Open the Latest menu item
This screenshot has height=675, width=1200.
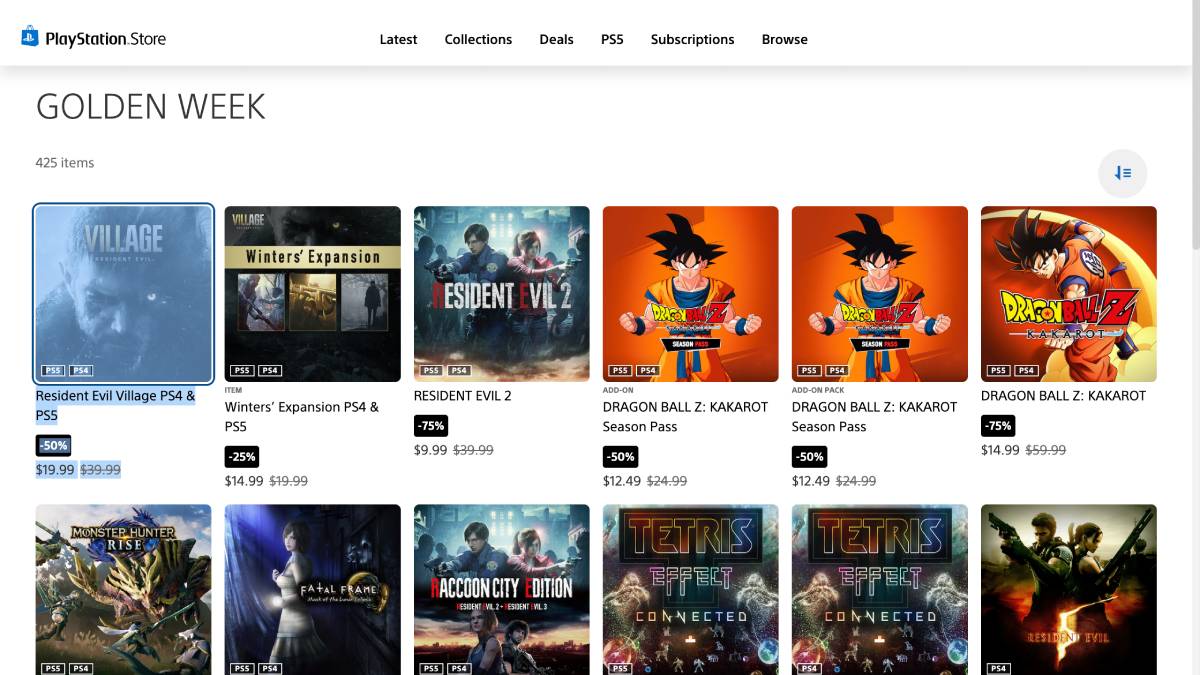tap(398, 39)
